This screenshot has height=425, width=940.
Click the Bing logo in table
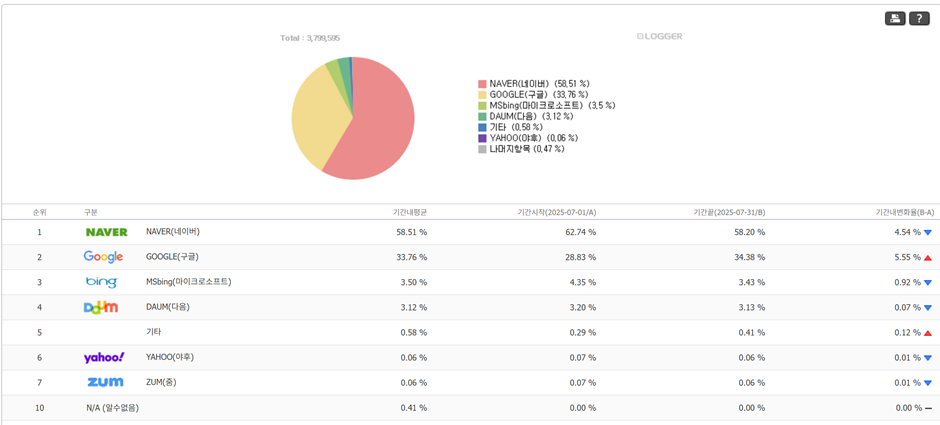pos(101,282)
